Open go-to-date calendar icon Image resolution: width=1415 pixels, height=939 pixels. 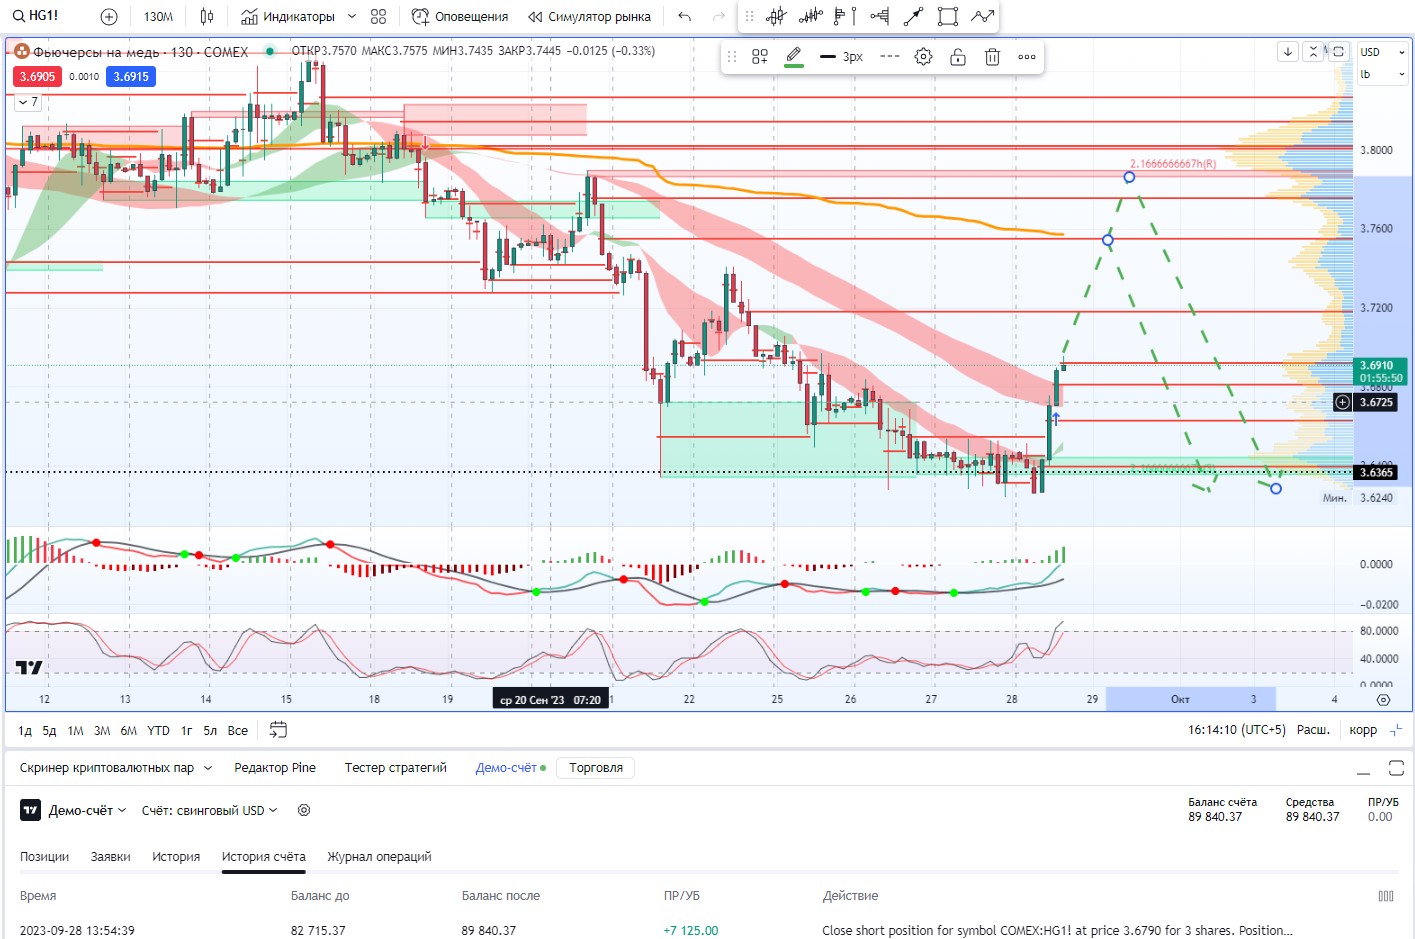pos(278,730)
